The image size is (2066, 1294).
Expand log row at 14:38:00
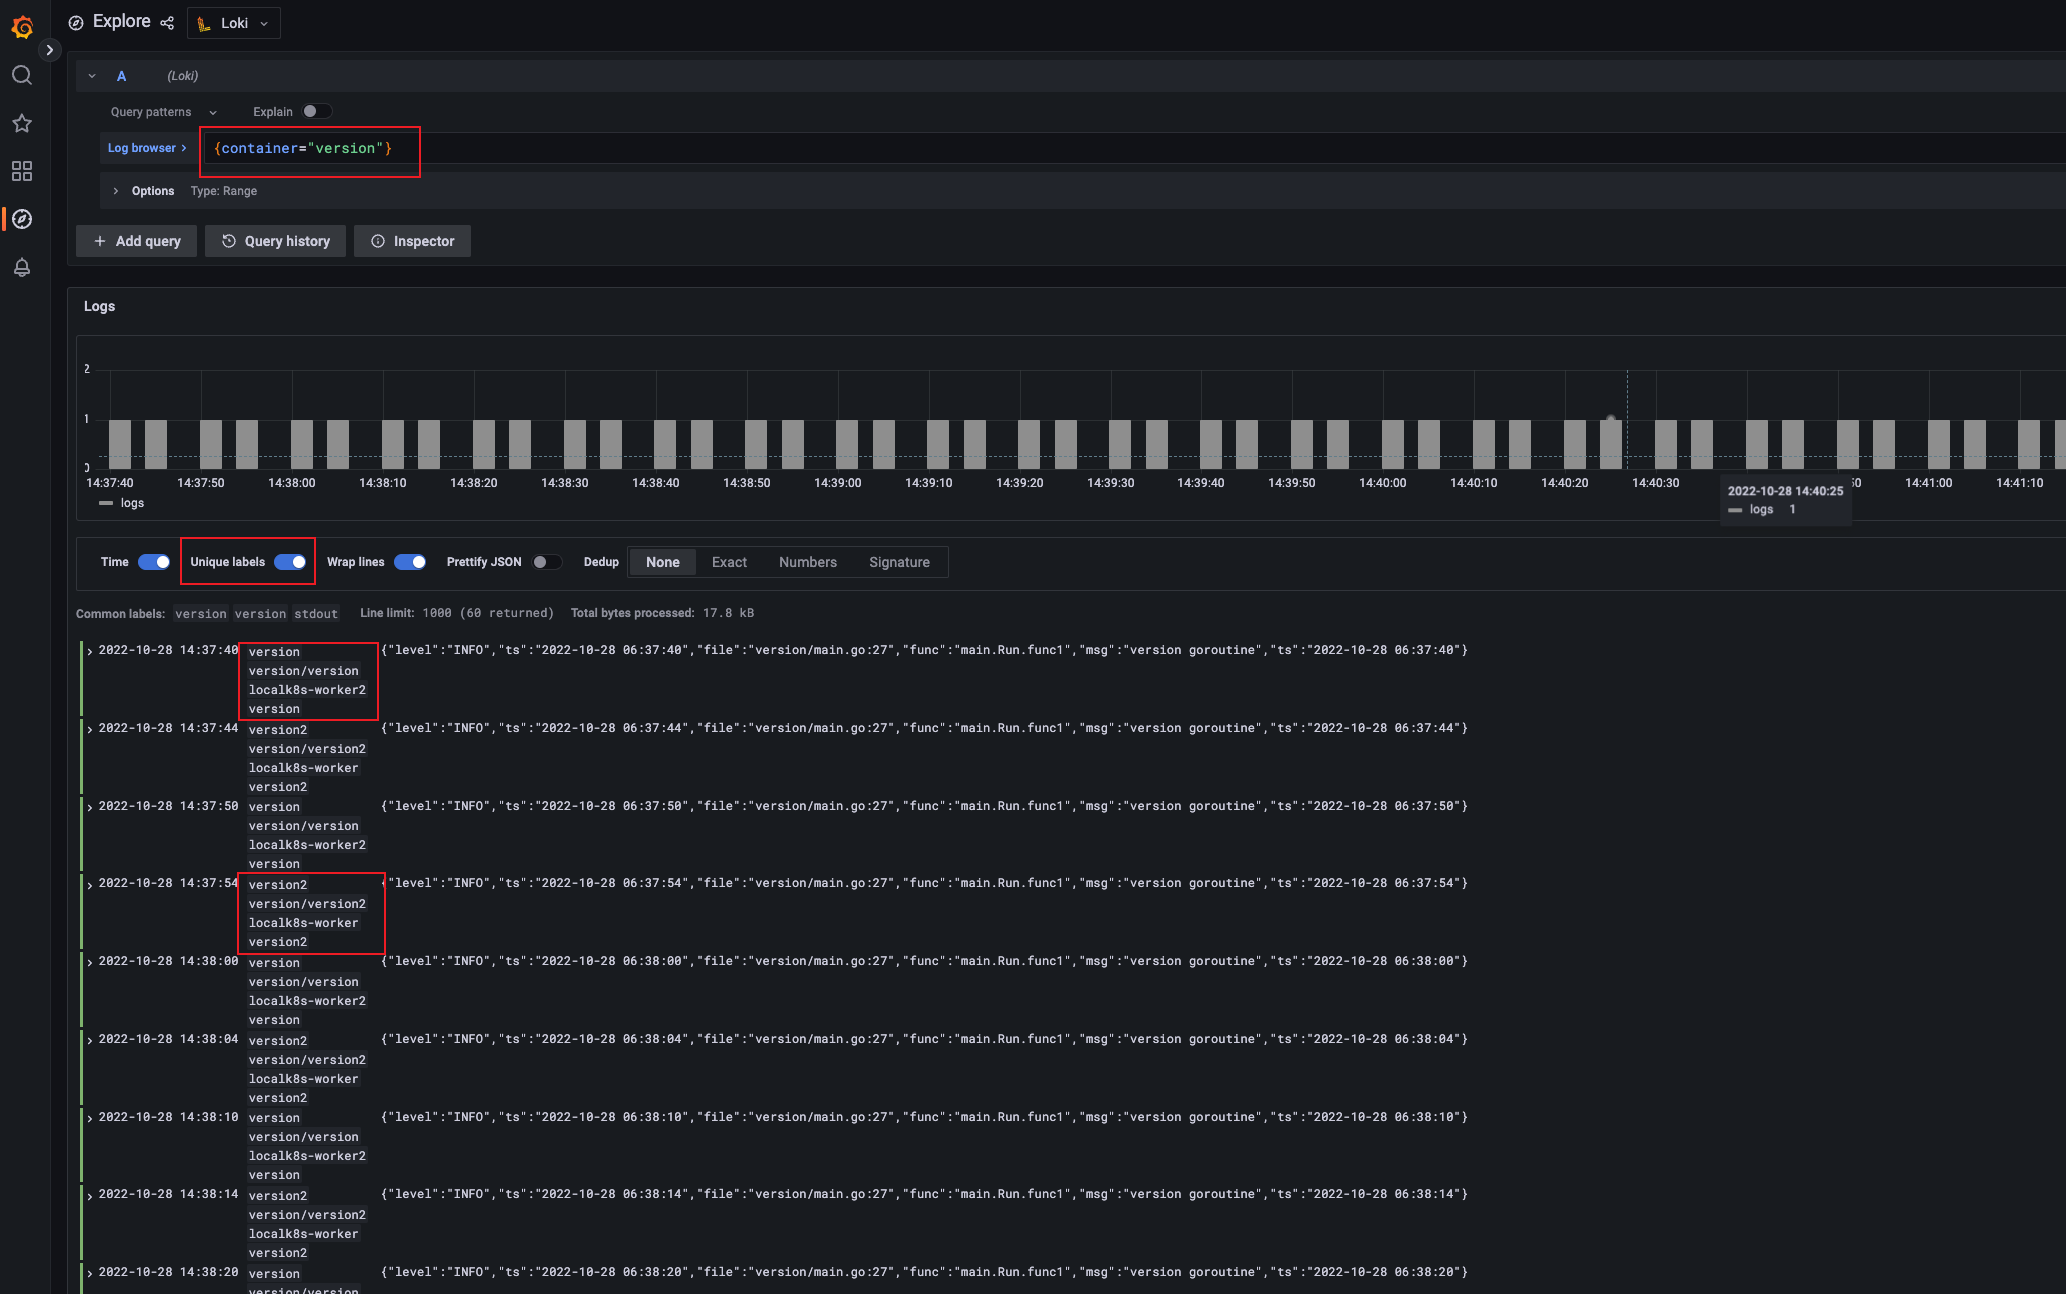(x=90, y=962)
